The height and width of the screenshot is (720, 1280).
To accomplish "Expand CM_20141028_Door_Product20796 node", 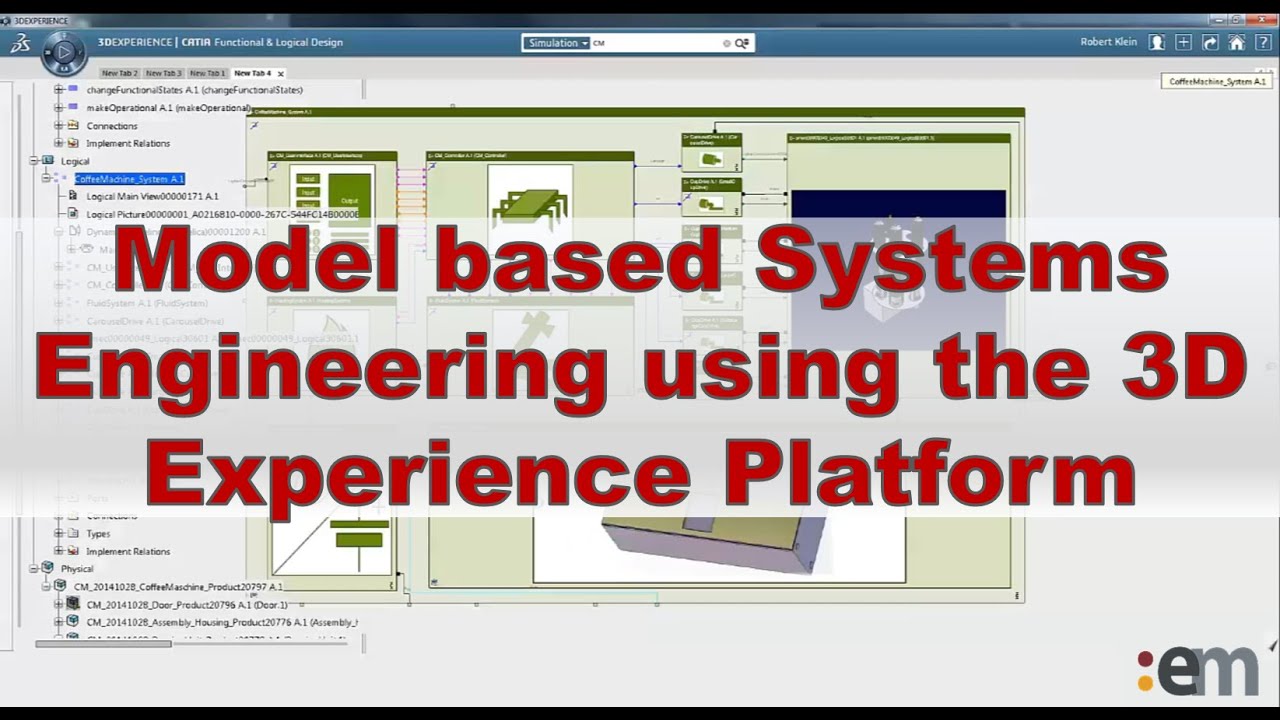I will pyautogui.click(x=58, y=605).
